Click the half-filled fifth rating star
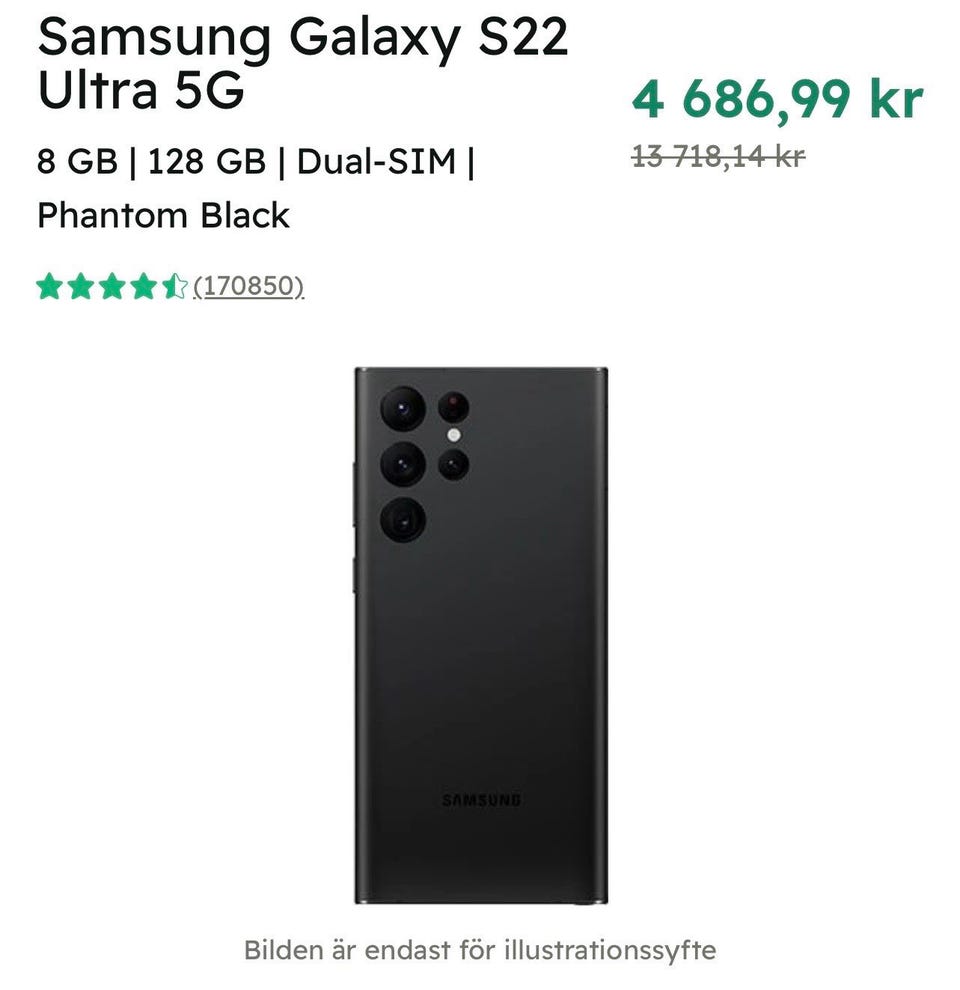 (174, 288)
